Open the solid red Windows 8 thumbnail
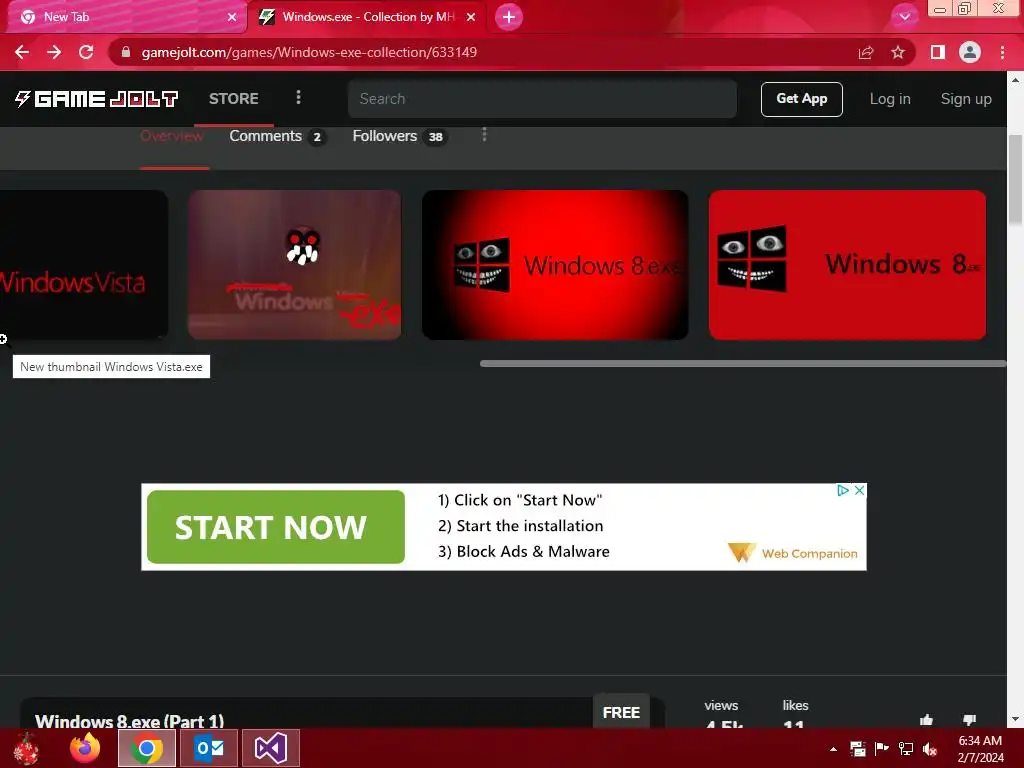Image resolution: width=1024 pixels, height=768 pixels. (x=847, y=265)
